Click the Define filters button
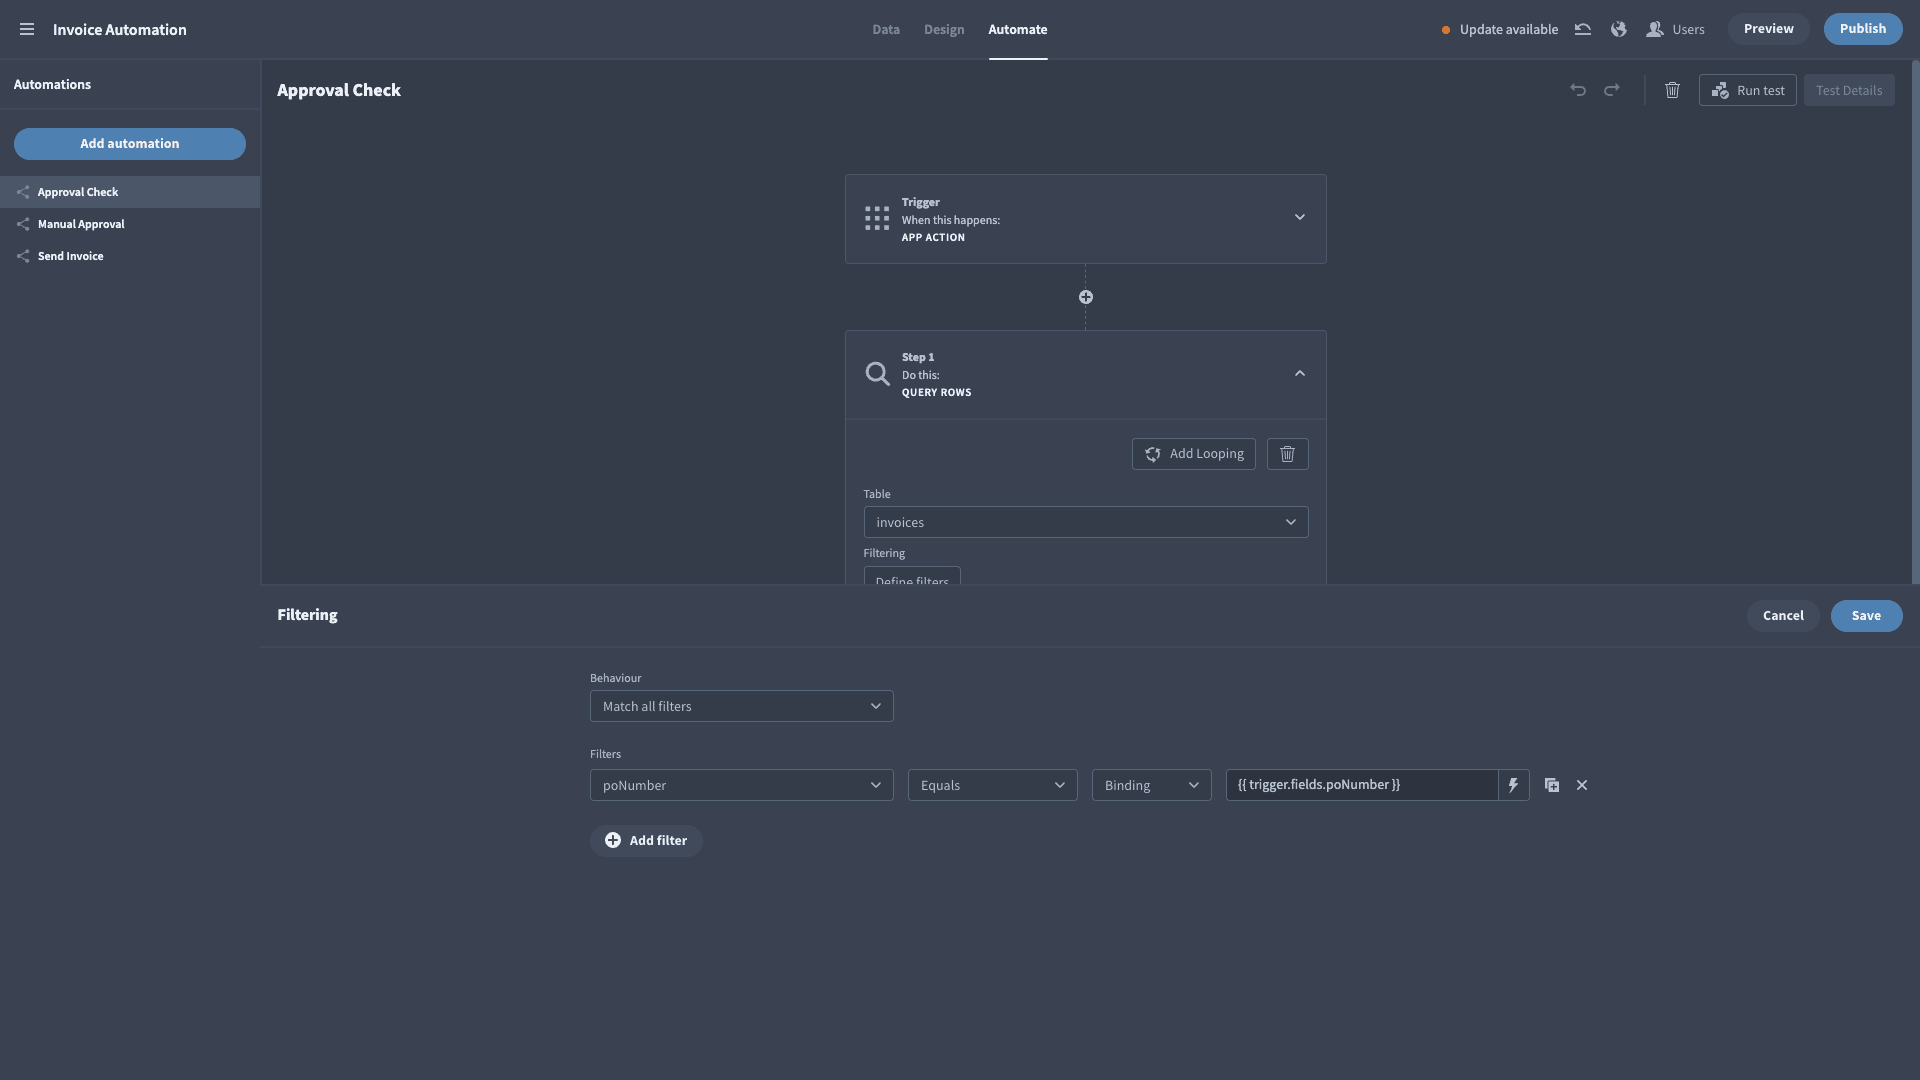The width and height of the screenshot is (1920, 1080). pos(912,577)
